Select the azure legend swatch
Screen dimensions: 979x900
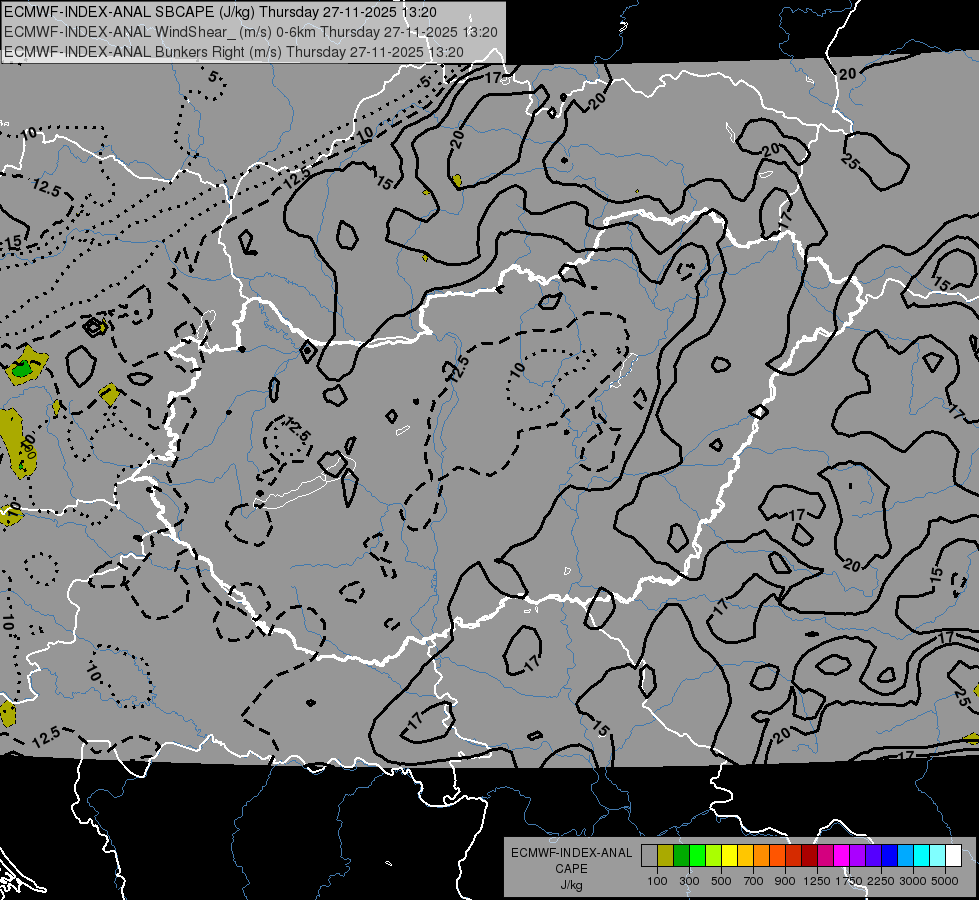coord(905,855)
